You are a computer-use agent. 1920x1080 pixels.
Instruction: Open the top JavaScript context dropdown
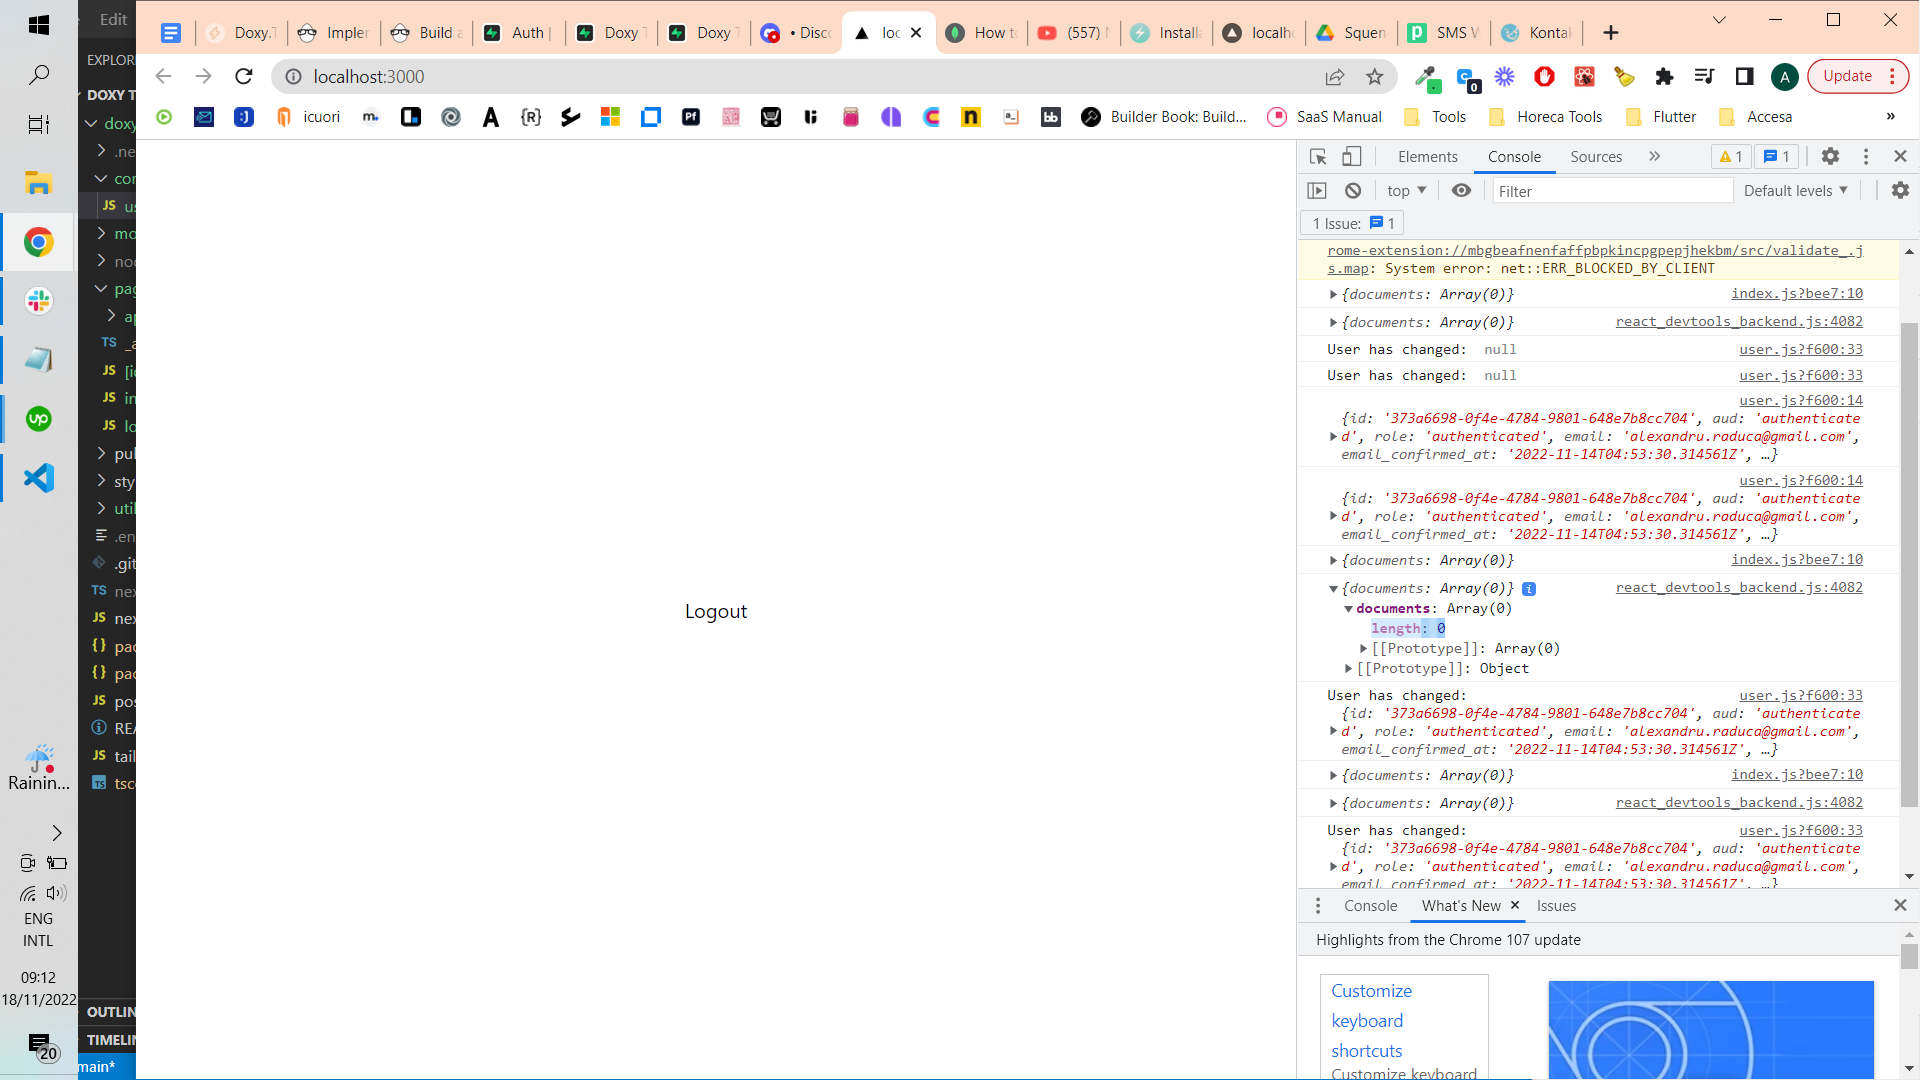coord(1406,191)
